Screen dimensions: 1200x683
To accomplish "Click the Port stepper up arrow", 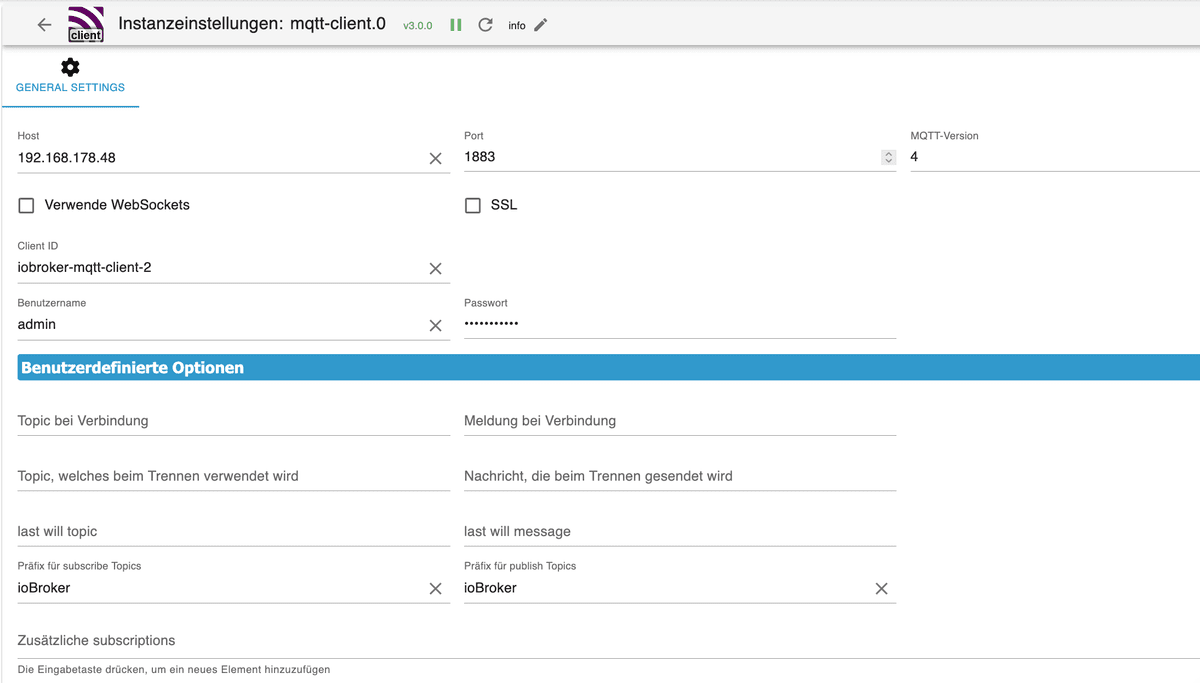I will coord(888,152).
